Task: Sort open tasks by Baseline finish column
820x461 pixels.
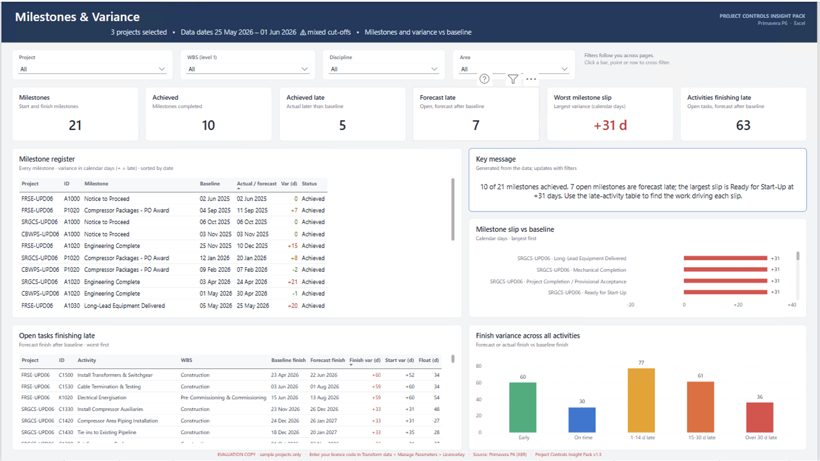Action: click(288, 360)
